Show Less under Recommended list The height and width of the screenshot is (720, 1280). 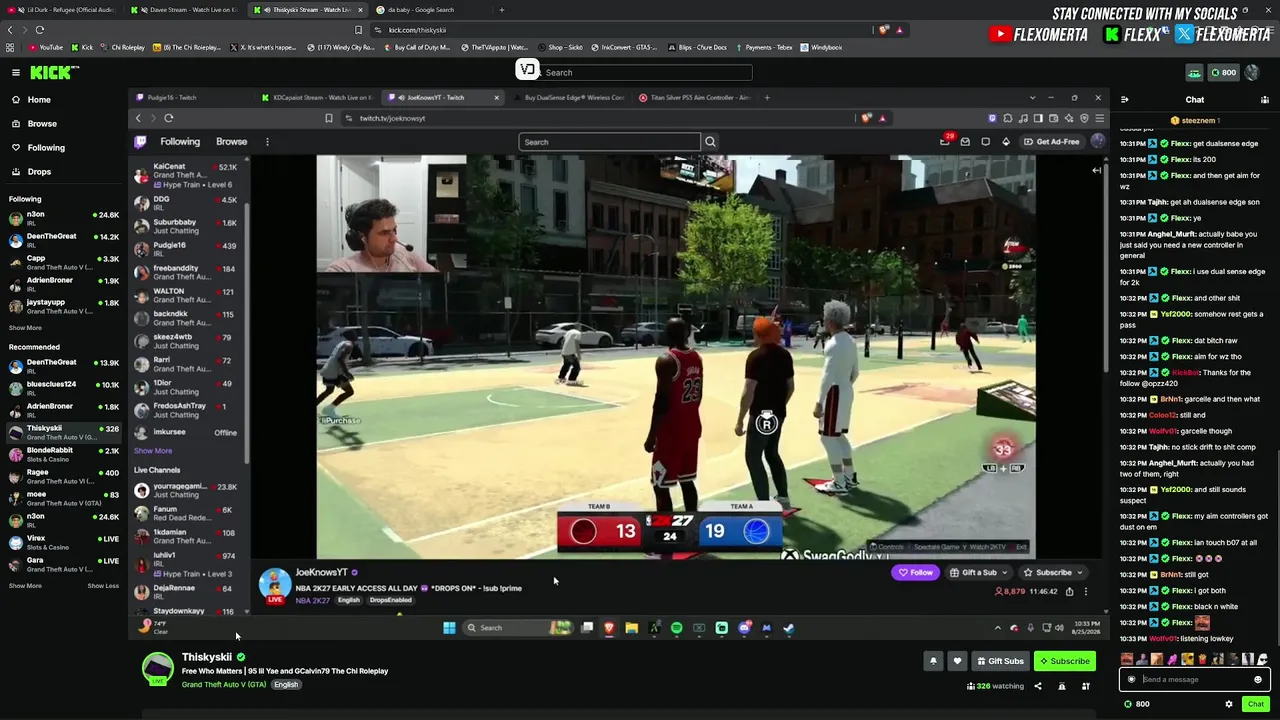pos(103,586)
